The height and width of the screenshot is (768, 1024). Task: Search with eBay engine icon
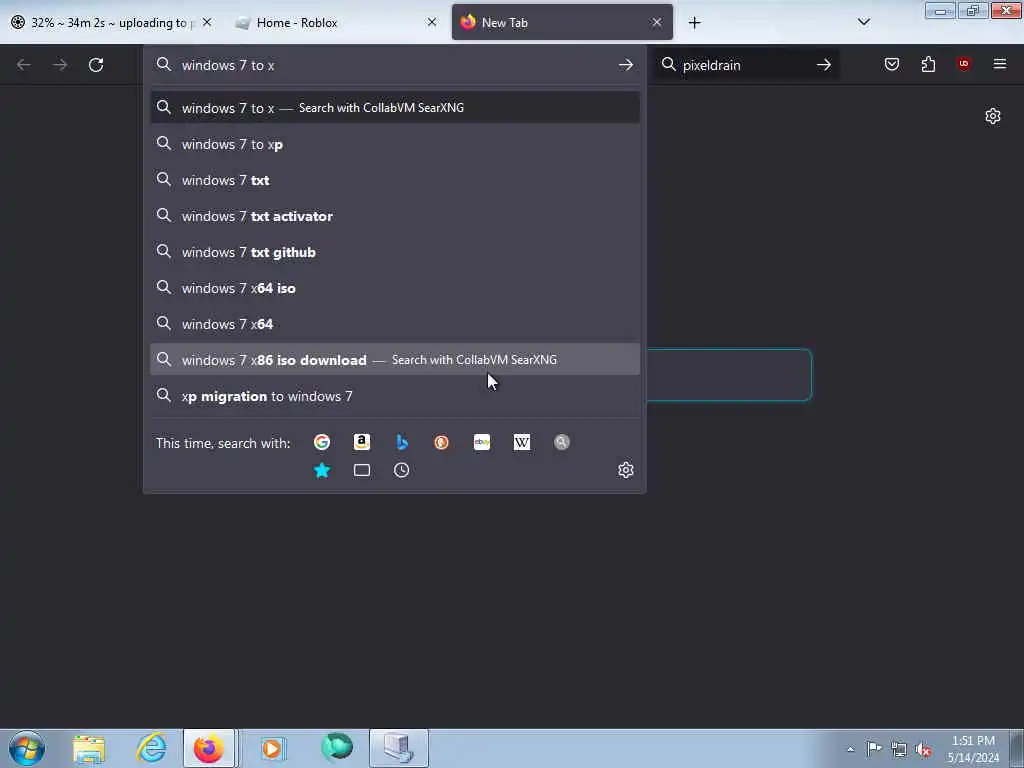482,442
